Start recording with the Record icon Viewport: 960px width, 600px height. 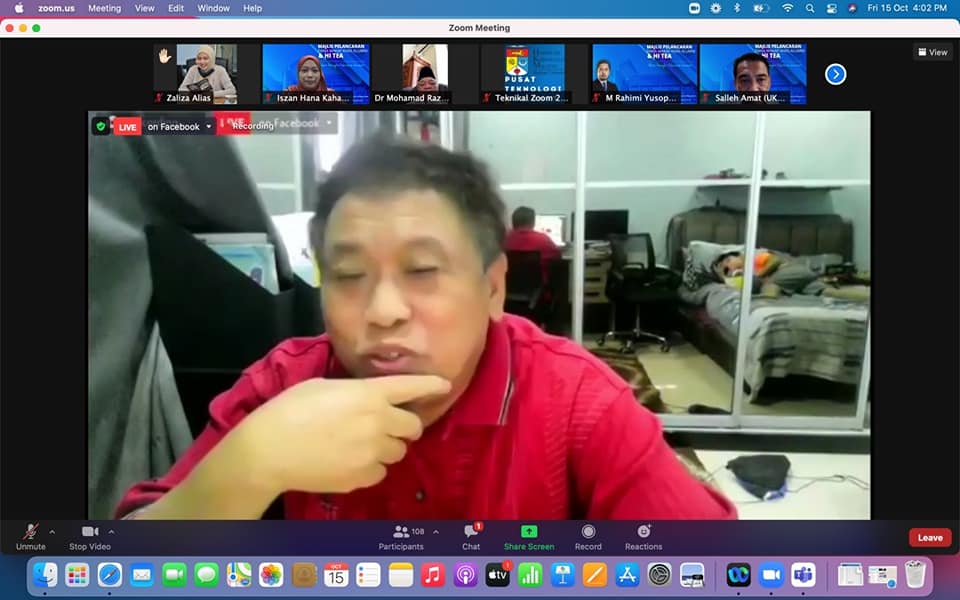[x=588, y=532]
